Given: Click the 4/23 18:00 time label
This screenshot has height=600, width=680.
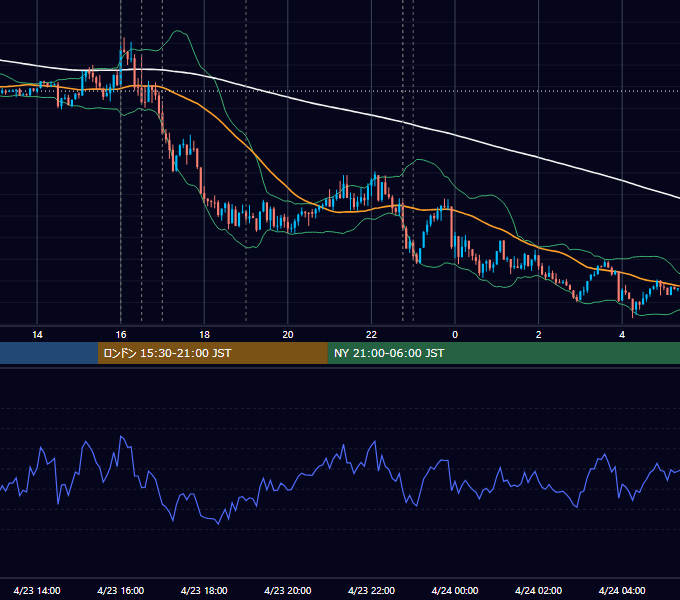Looking at the screenshot, I should 204,590.
